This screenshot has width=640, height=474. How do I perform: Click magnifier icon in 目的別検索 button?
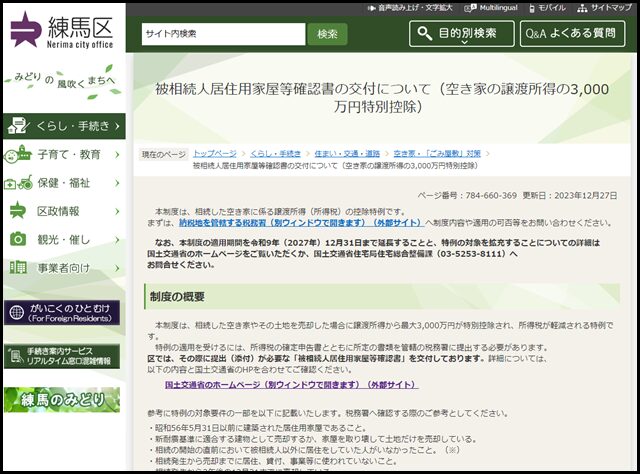click(x=424, y=33)
